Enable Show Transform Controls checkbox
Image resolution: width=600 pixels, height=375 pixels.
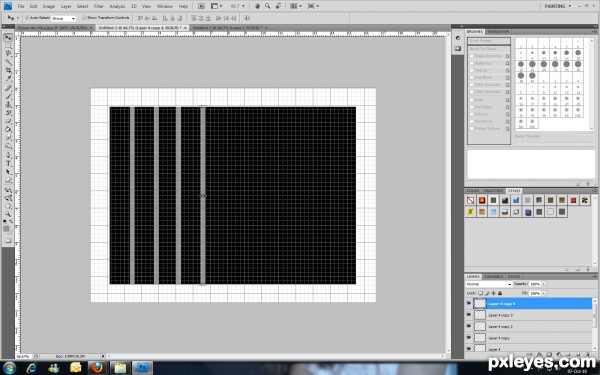[85, 18]
